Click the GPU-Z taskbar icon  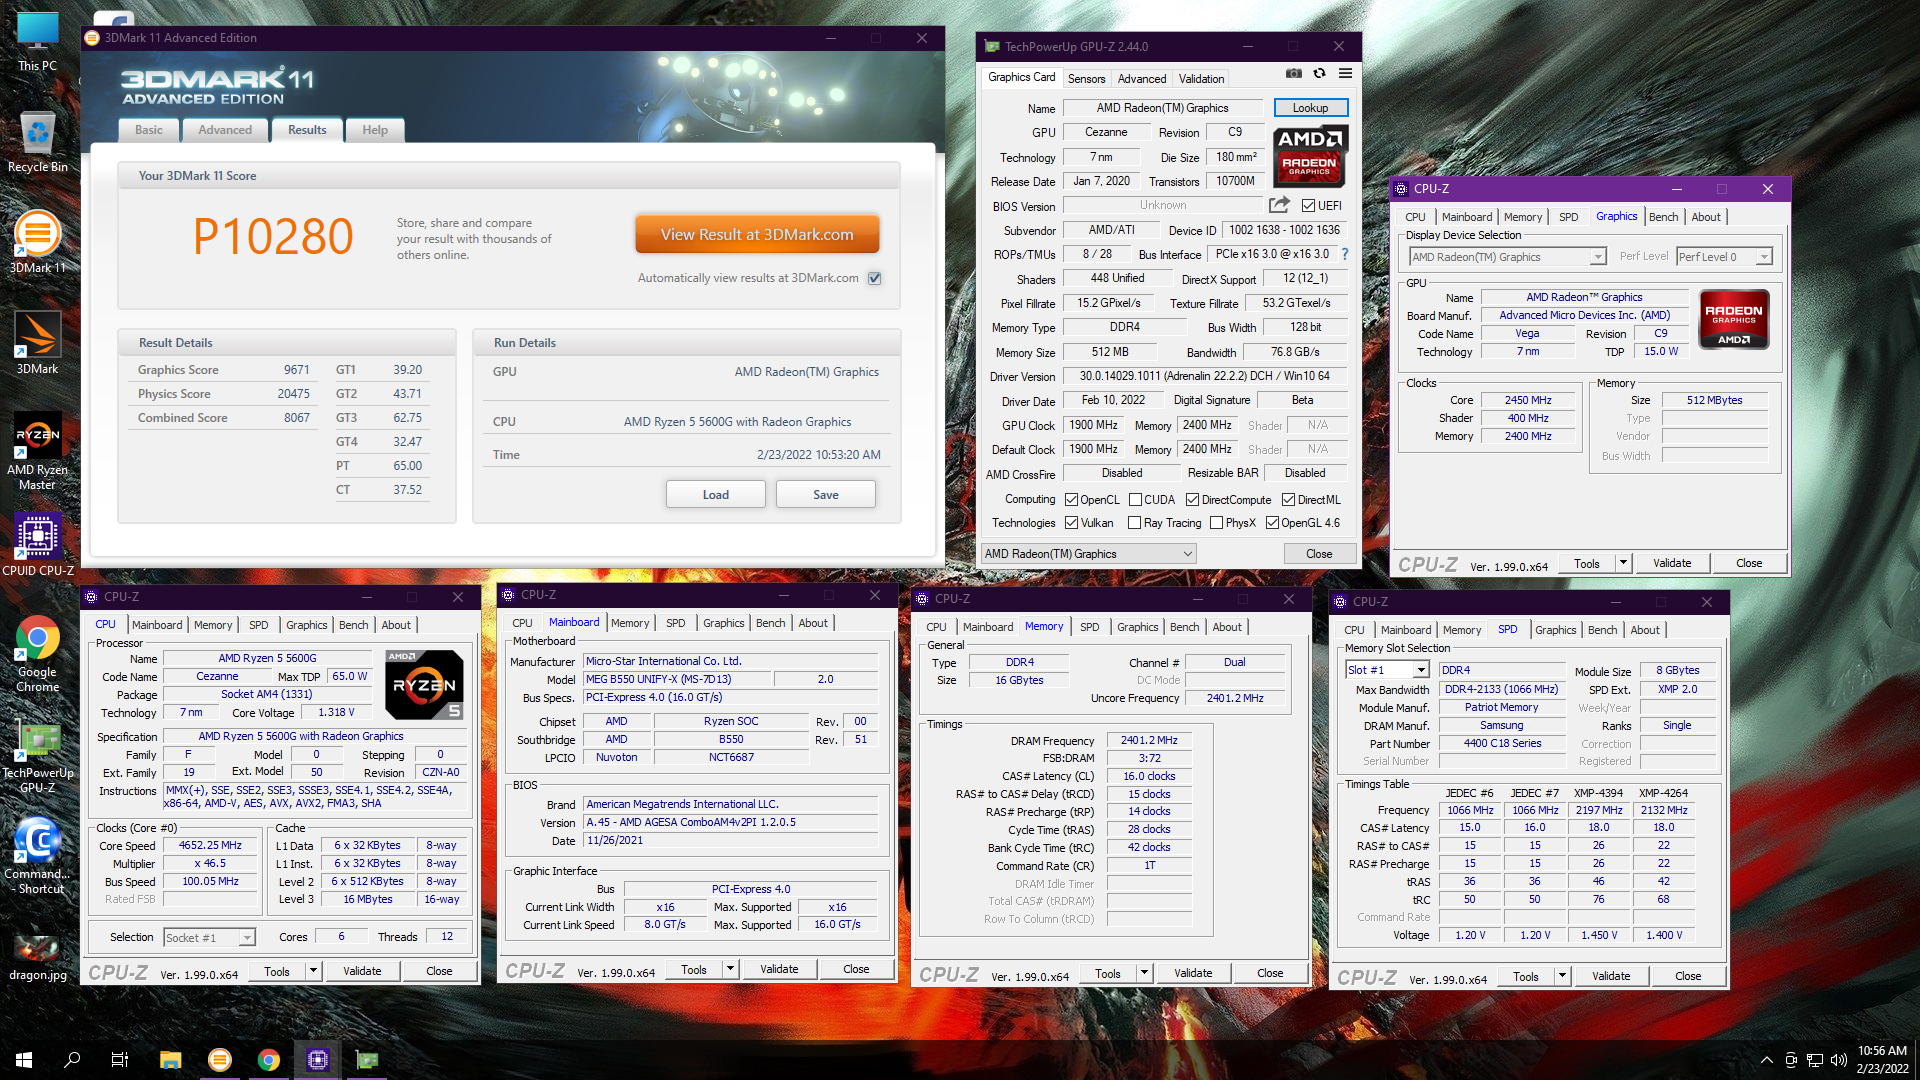click(367, 1059)
